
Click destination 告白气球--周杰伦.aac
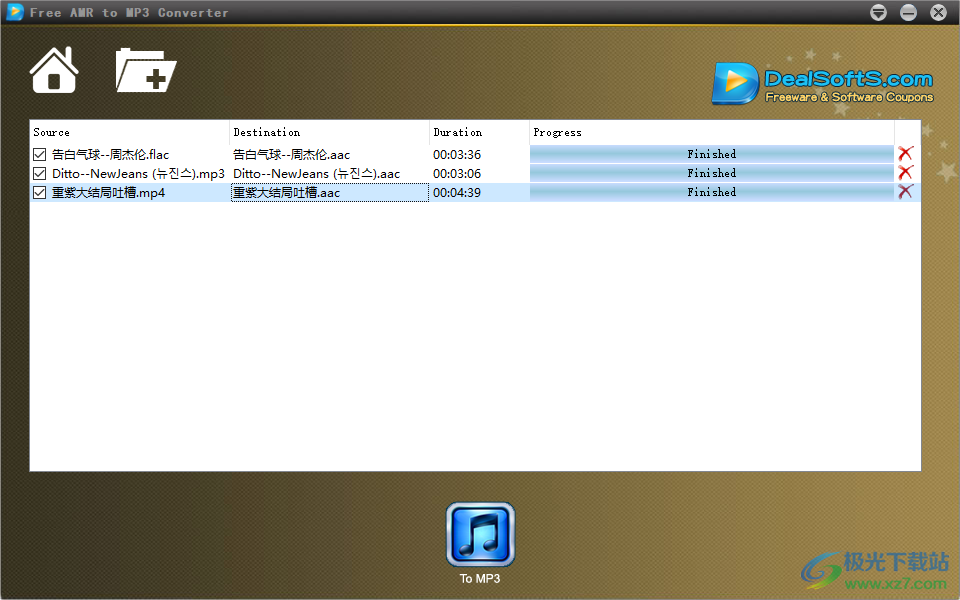tap(291, 154)
